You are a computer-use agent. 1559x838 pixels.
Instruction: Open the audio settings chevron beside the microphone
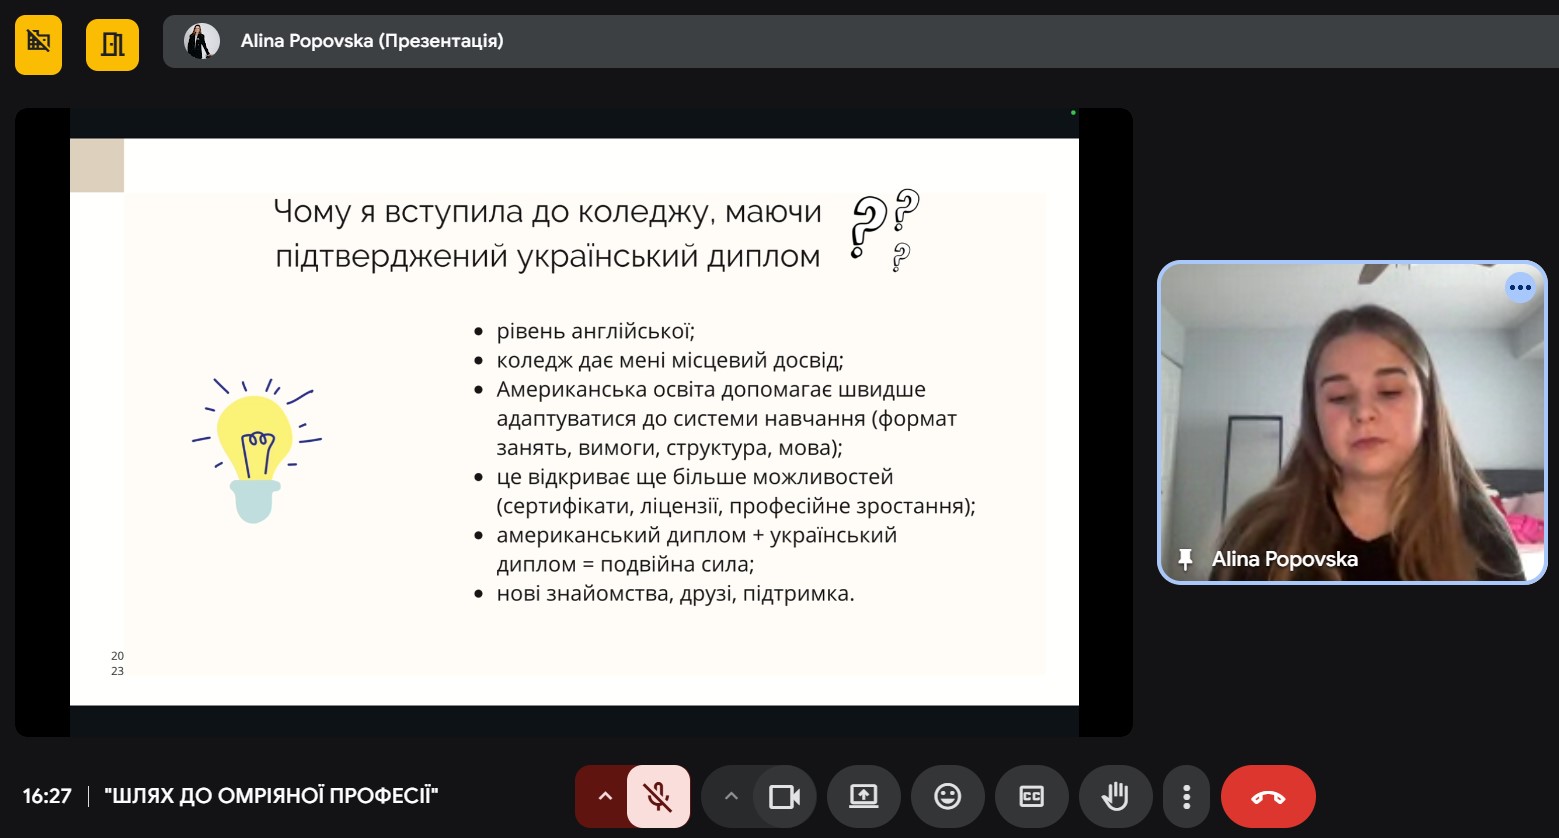[603, 796]
